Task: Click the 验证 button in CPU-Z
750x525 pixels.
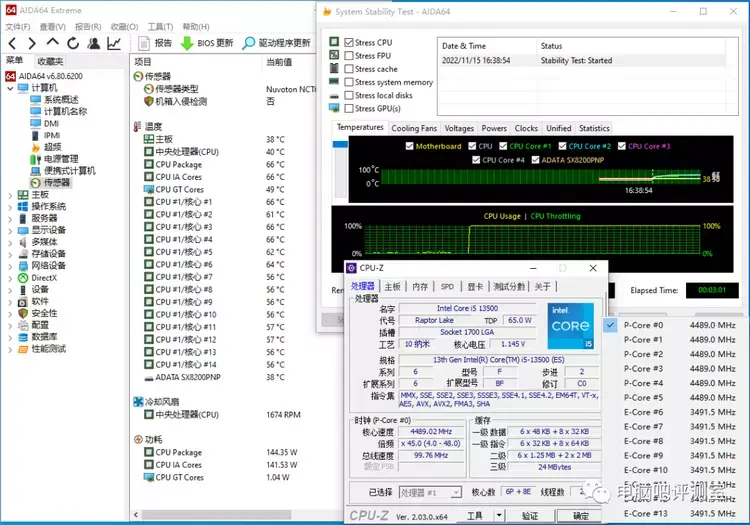Action: click(530, 516)
